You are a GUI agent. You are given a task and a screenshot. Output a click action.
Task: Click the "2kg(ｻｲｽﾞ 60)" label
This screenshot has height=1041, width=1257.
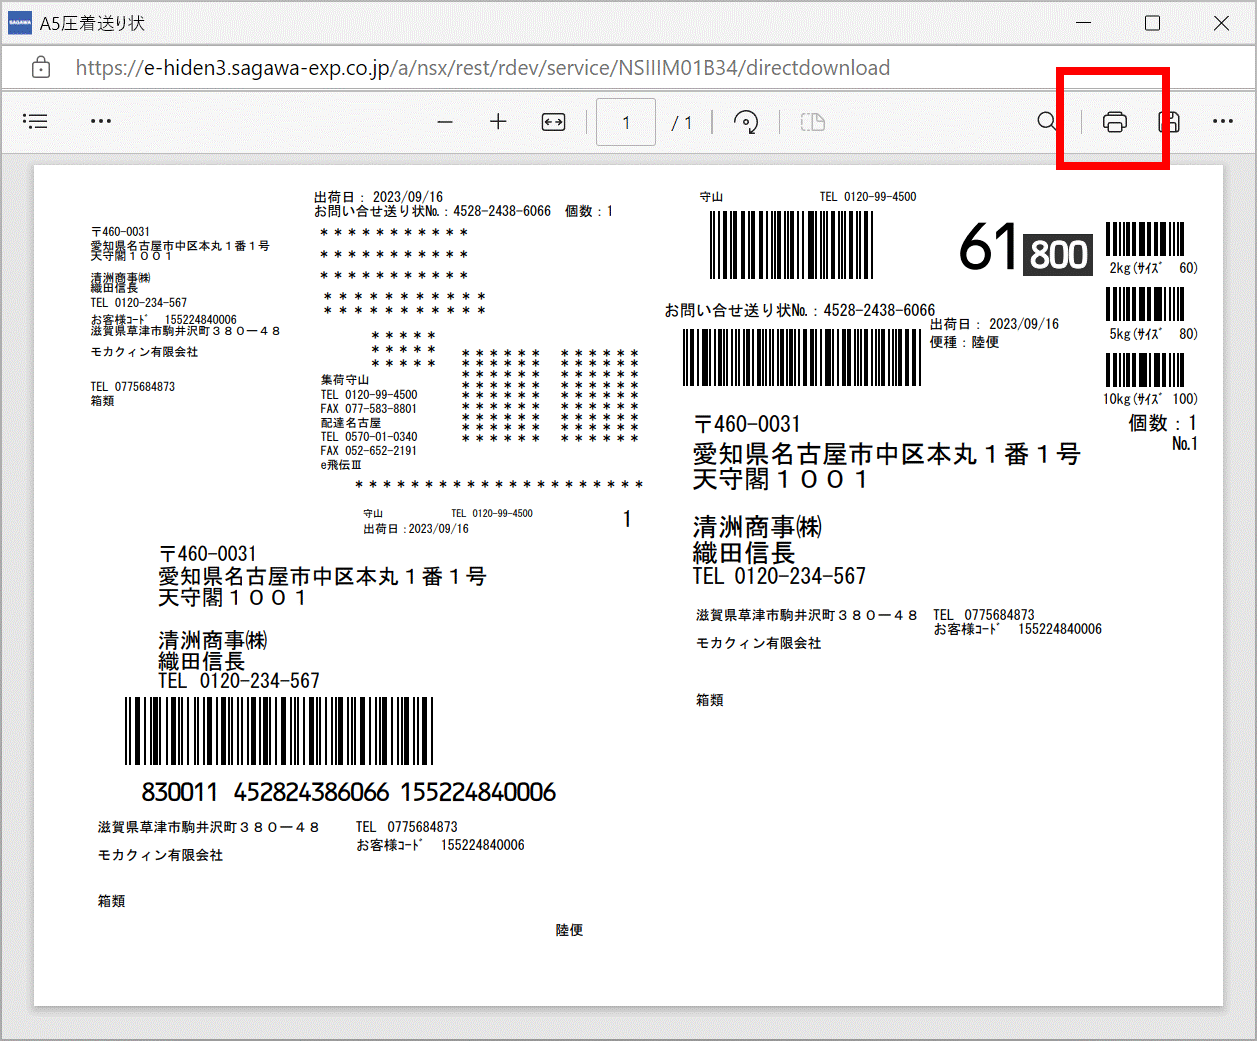[x=1153, y=268]
